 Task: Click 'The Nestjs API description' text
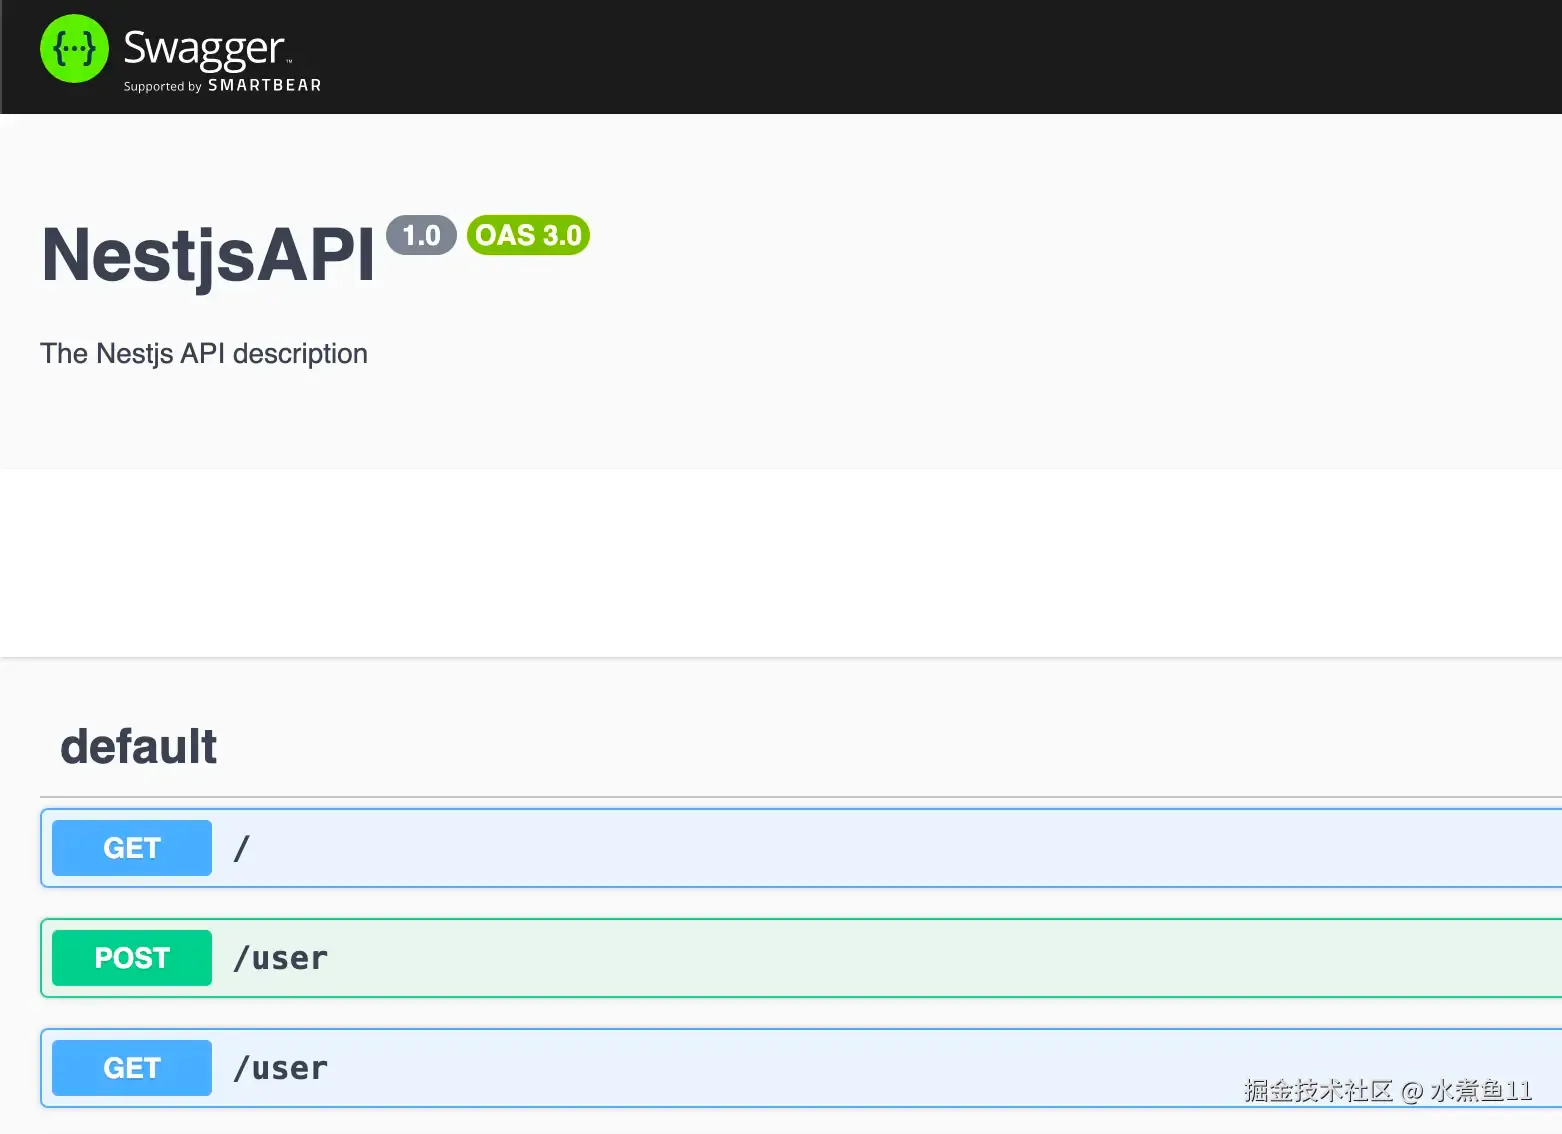click(204, 354)
